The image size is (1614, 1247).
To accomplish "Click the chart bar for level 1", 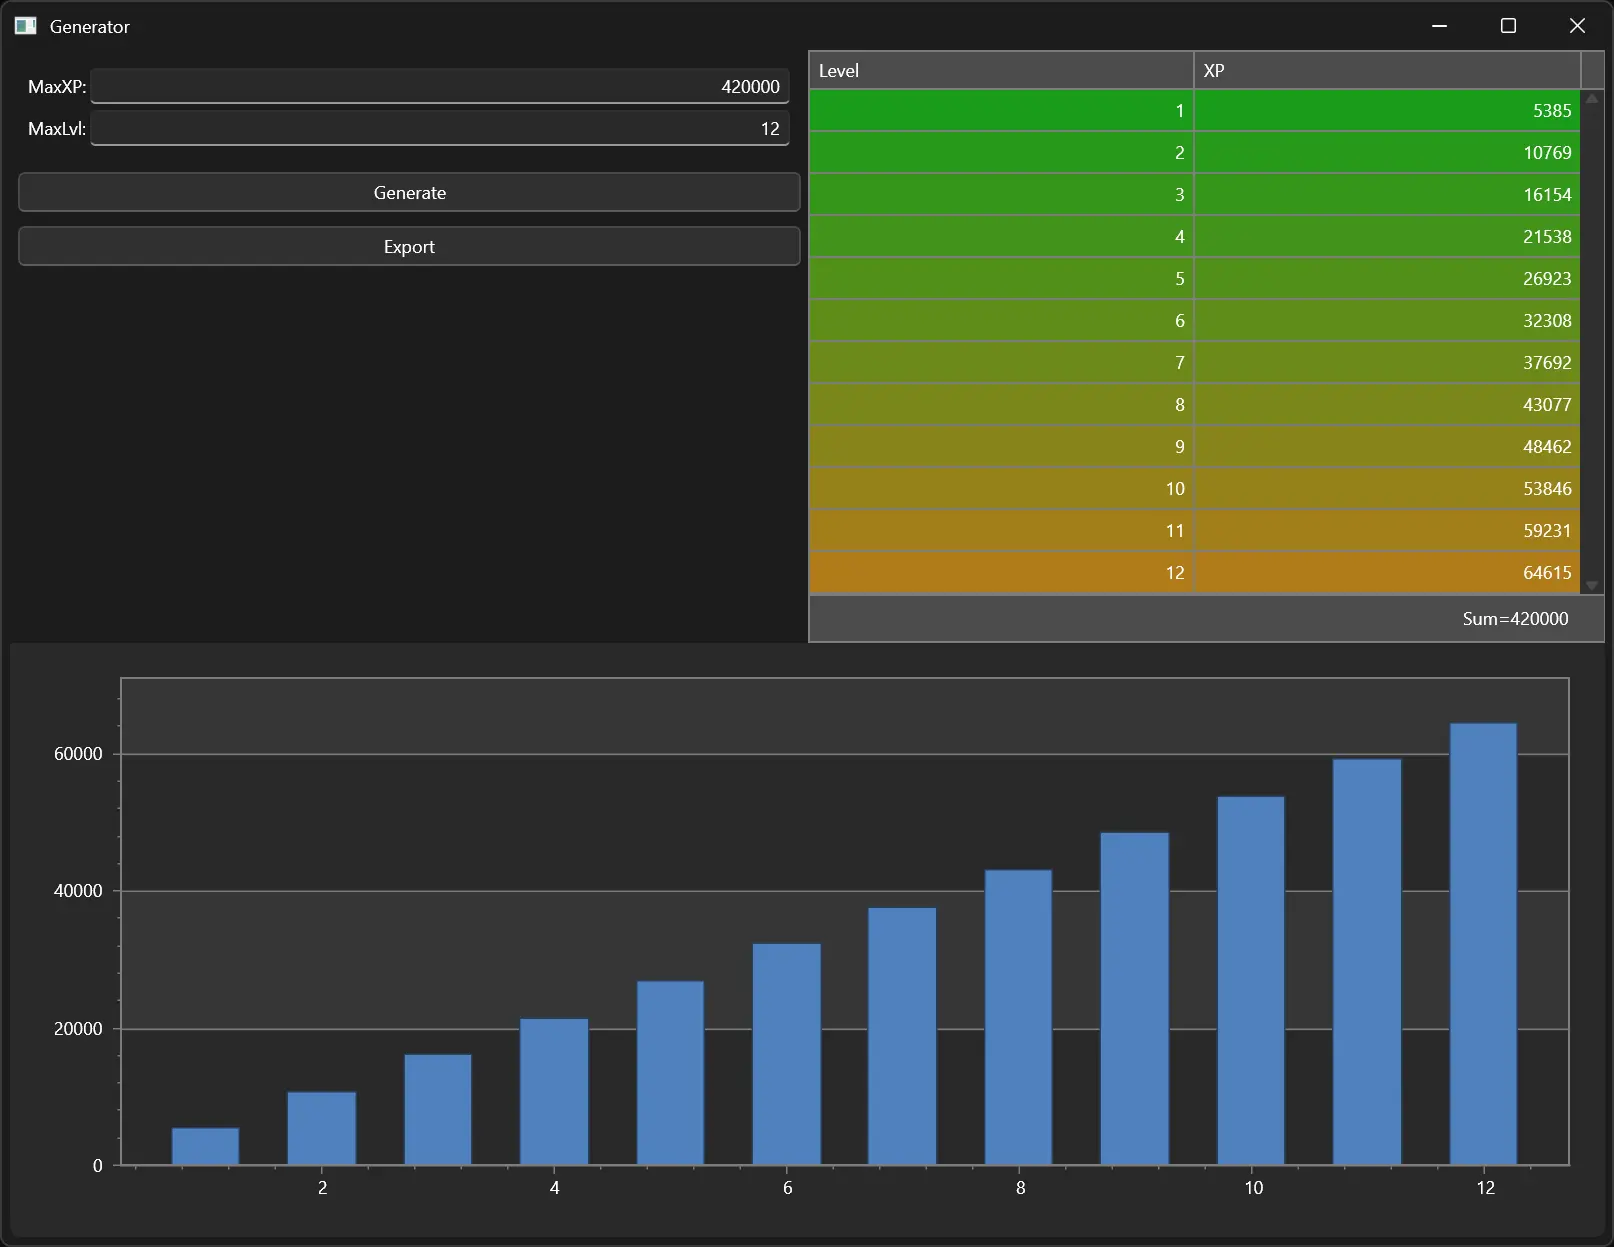I will (x=205, y=1146).
